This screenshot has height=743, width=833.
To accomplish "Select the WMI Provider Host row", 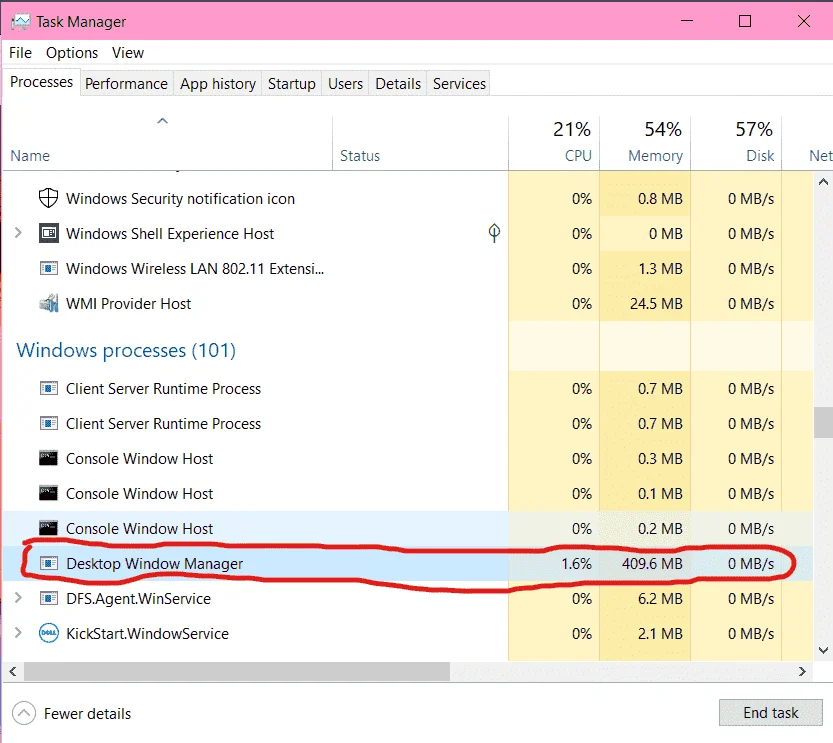I will (x=408, y=303).
